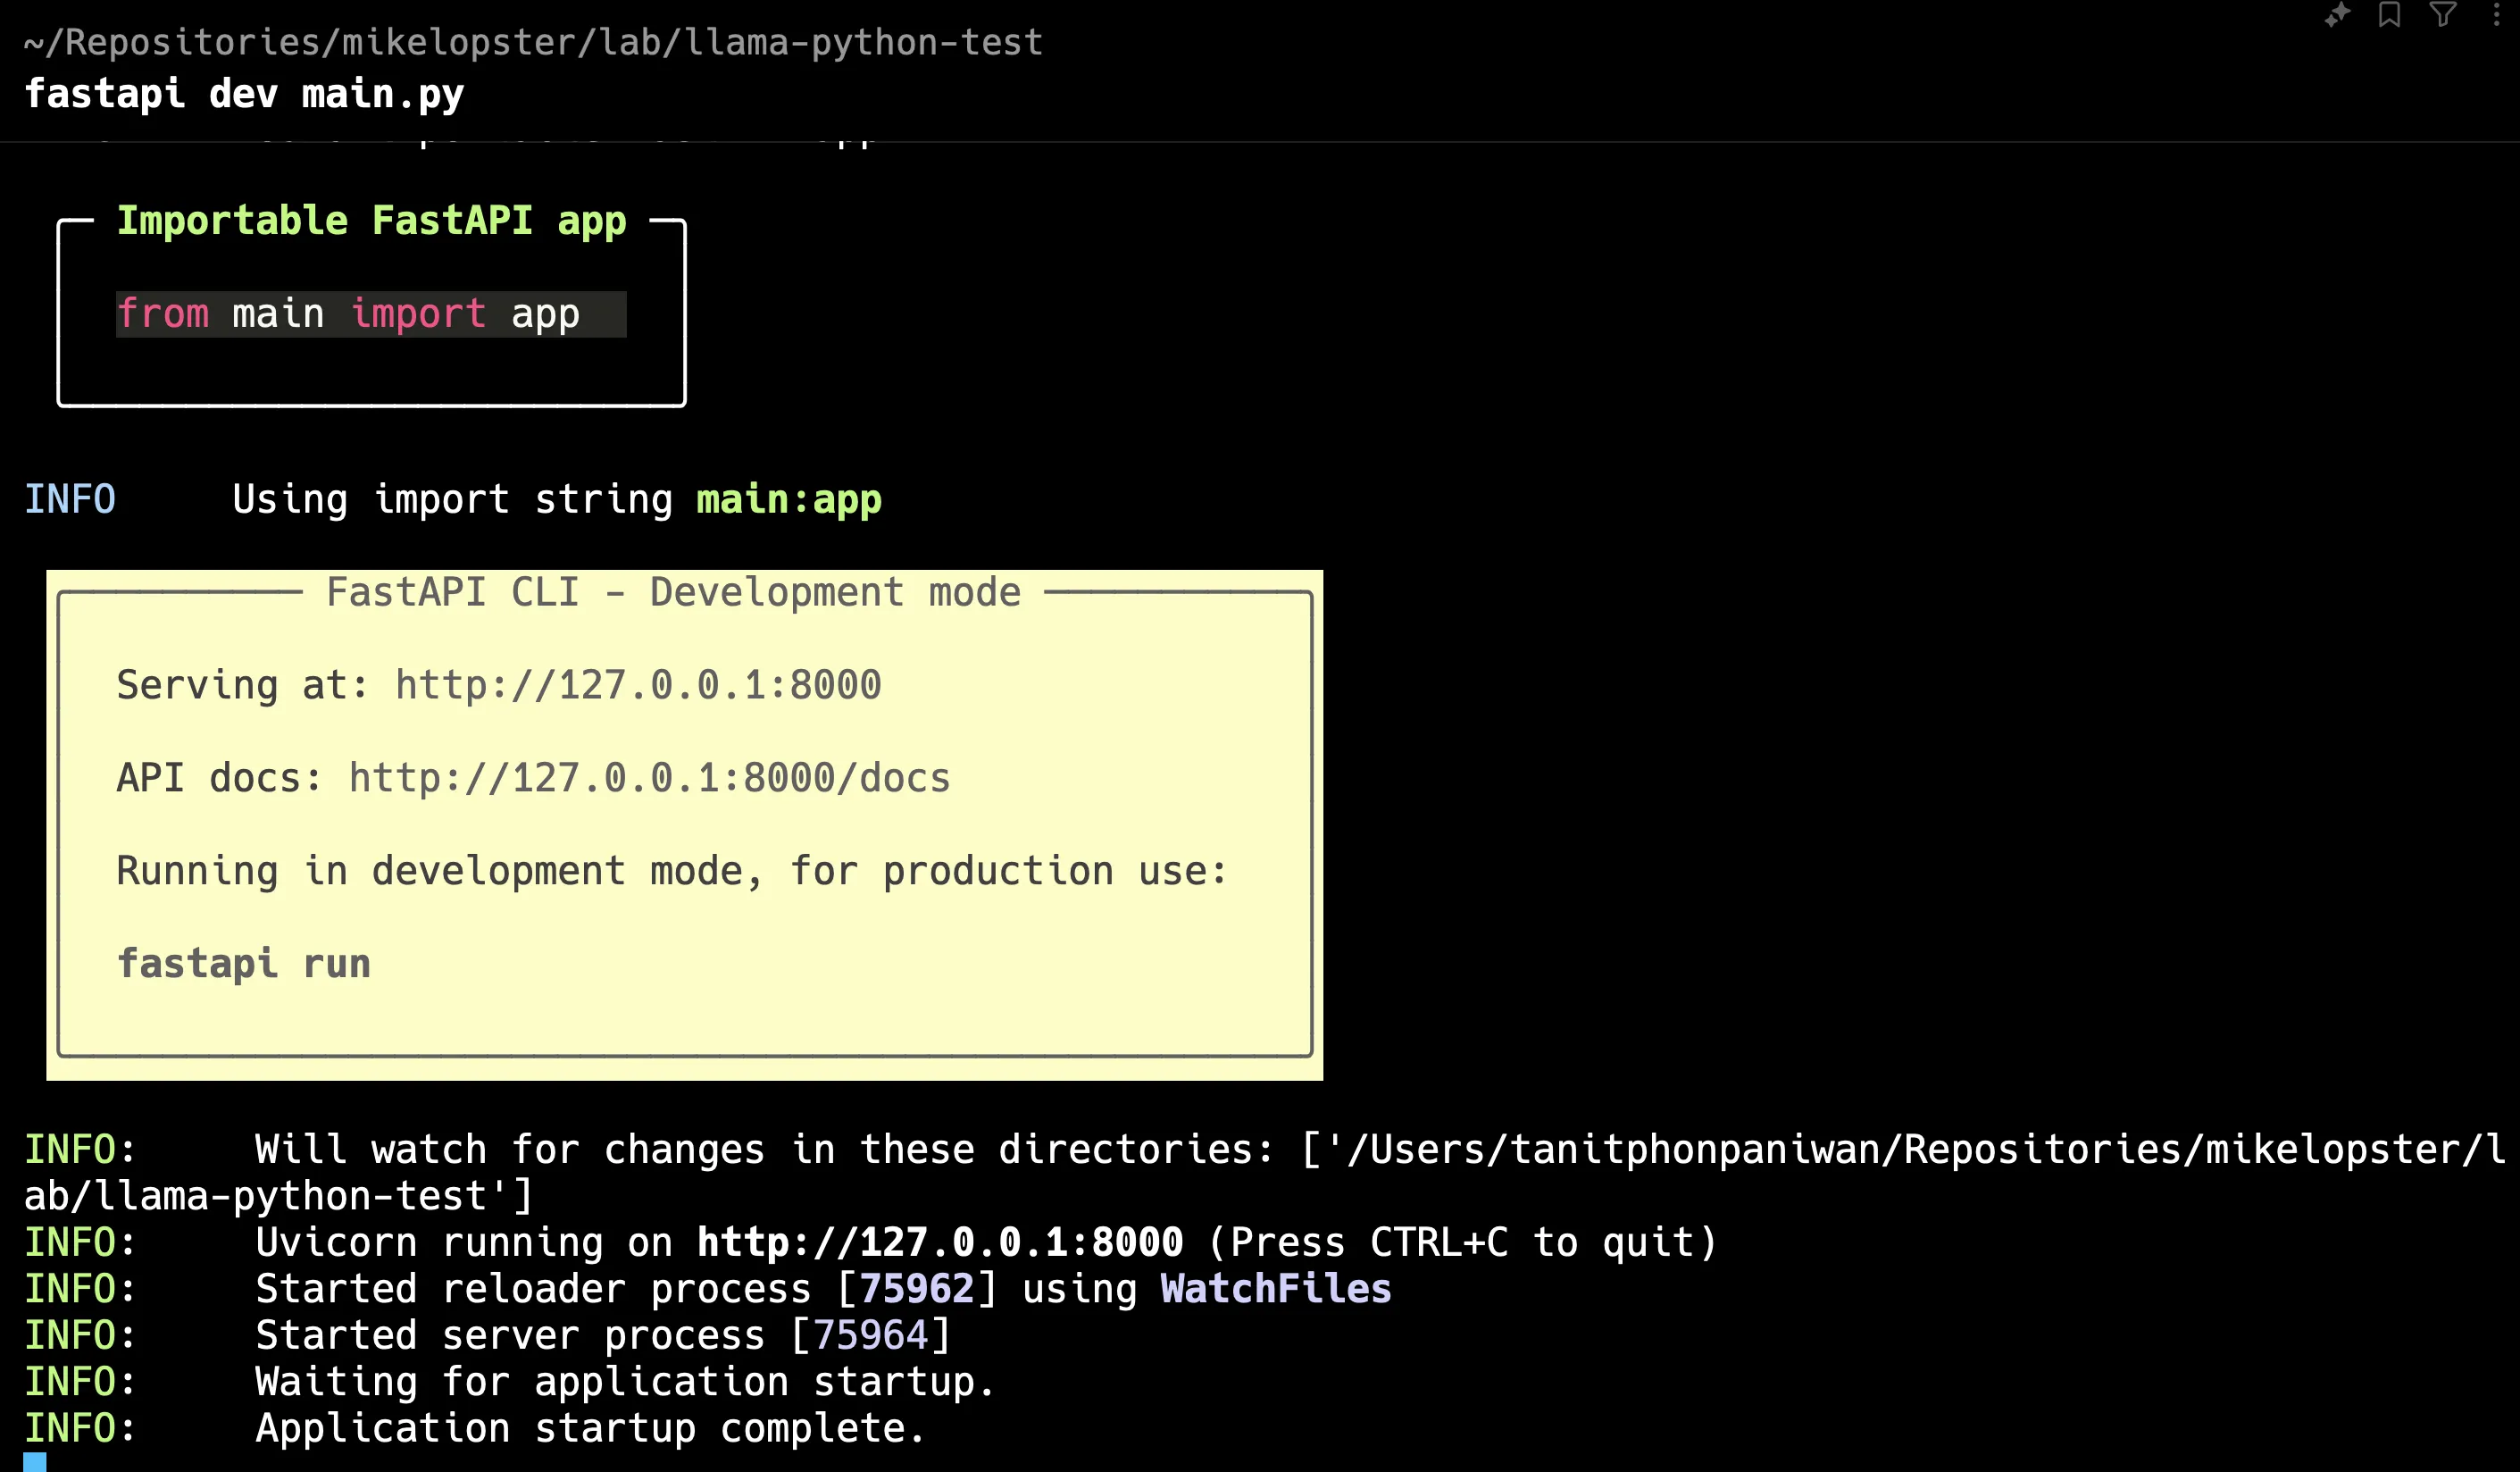The width and height of the screenshot is (2520, 1472).
Task: Click the green main:app import string
Action: [x=789, y=499]
